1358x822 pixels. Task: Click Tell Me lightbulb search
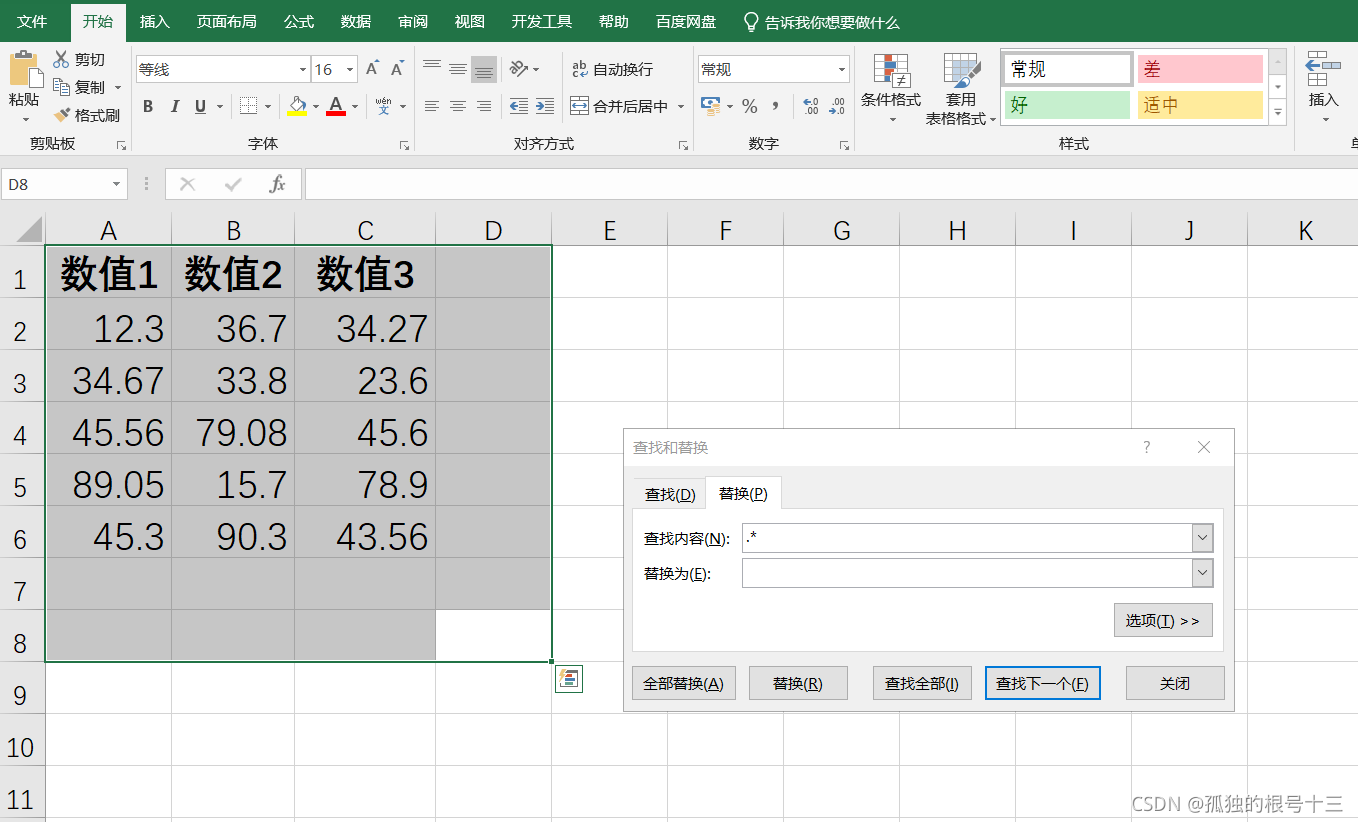(x=752, y=21)
